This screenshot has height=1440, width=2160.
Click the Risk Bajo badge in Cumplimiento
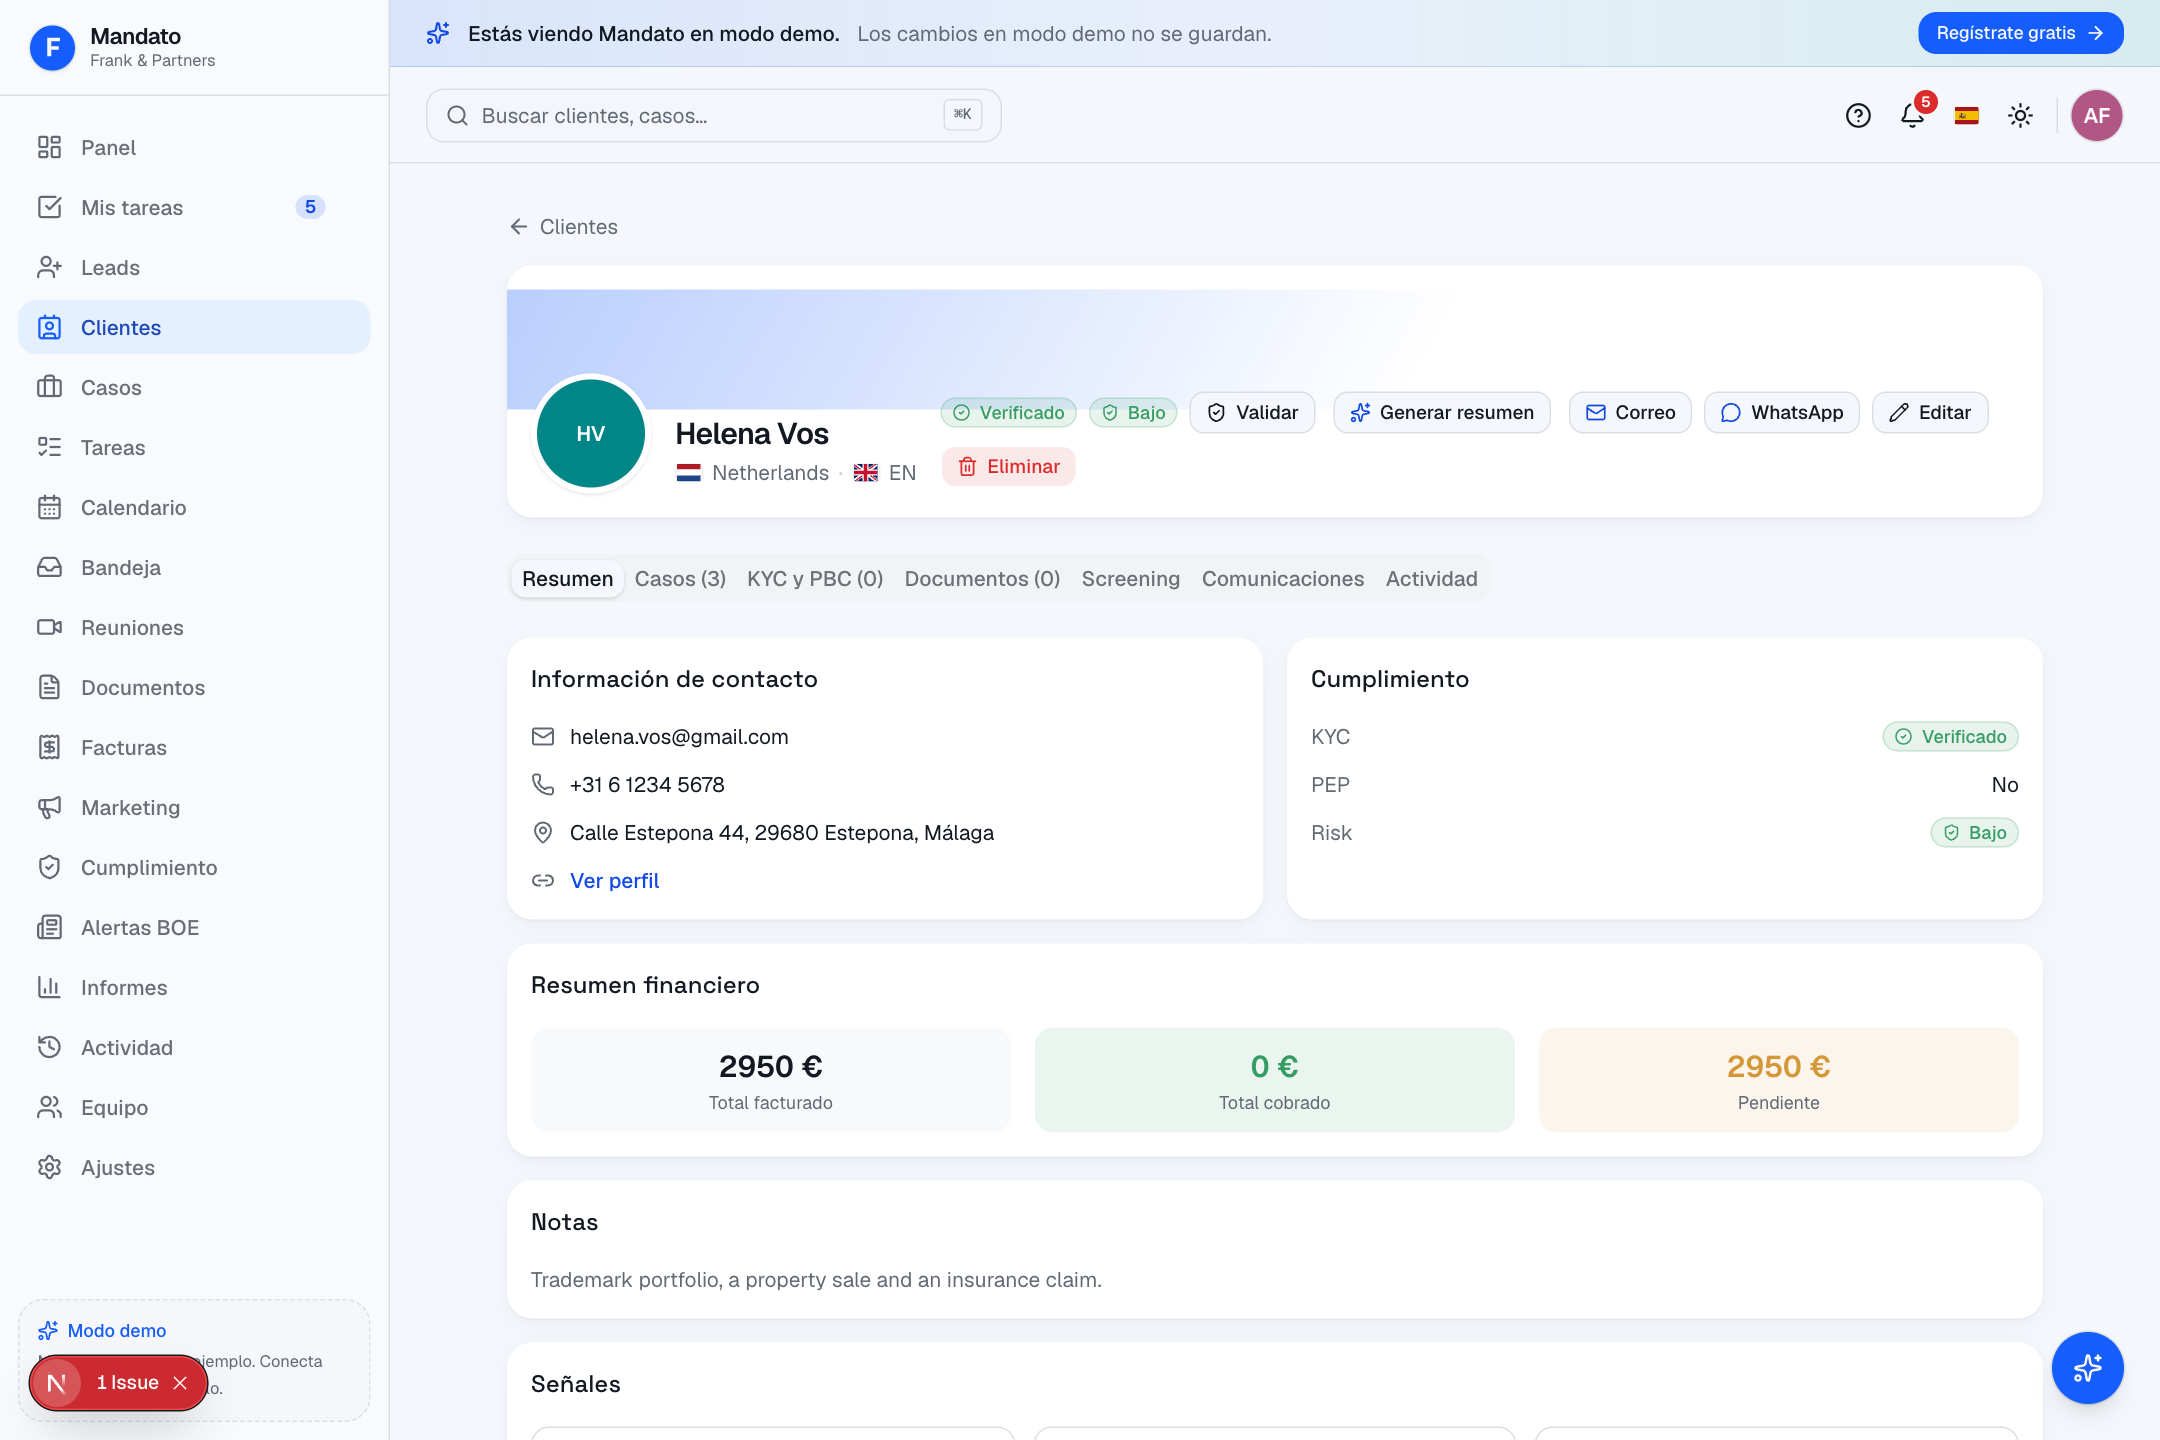(1974, 833)
